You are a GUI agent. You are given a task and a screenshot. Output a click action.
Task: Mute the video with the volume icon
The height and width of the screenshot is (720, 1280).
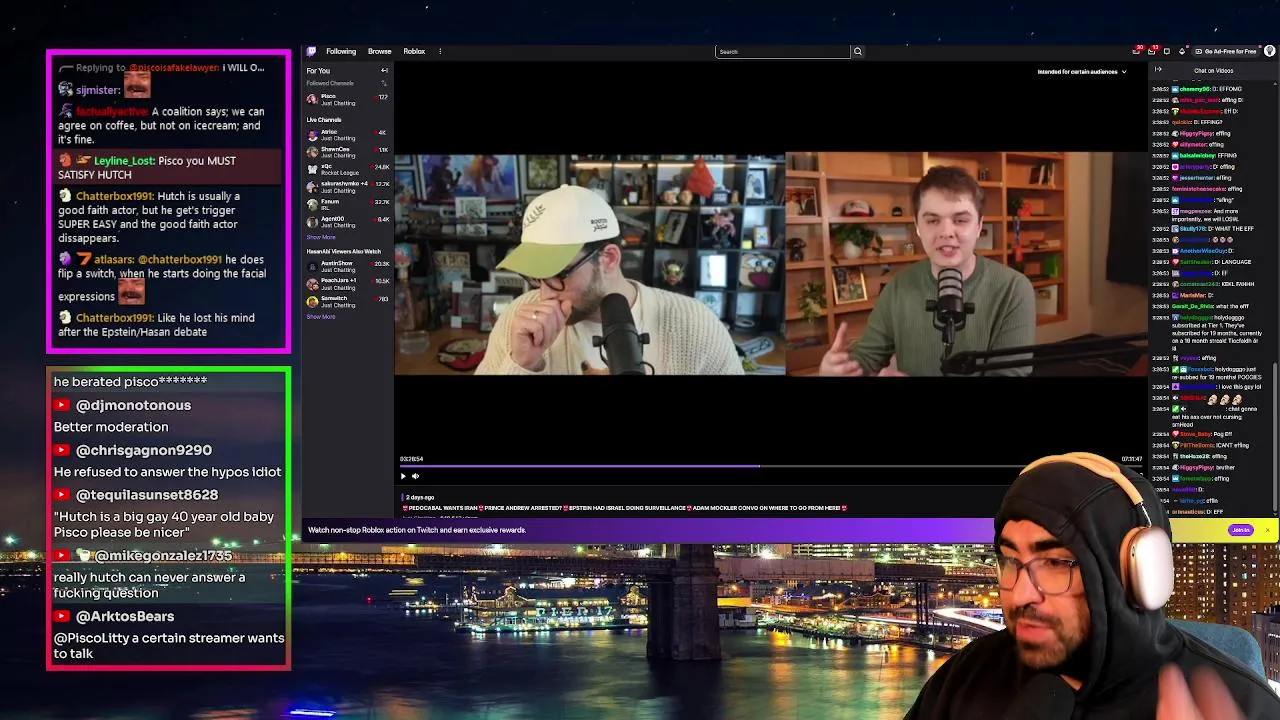click(x=415, y=476)
